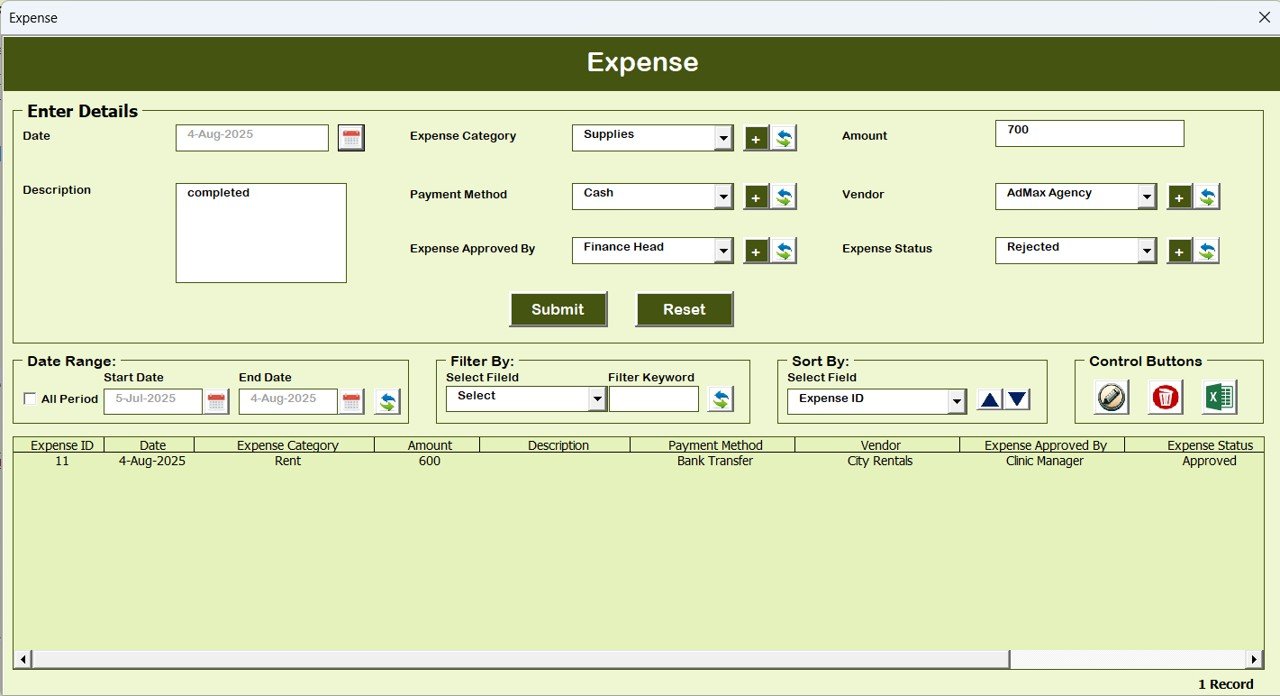Viewport: 1280px width, 696px height.
Task: Click the horizontal scrollbar right arrow
Action: (x=1254, y=659)
